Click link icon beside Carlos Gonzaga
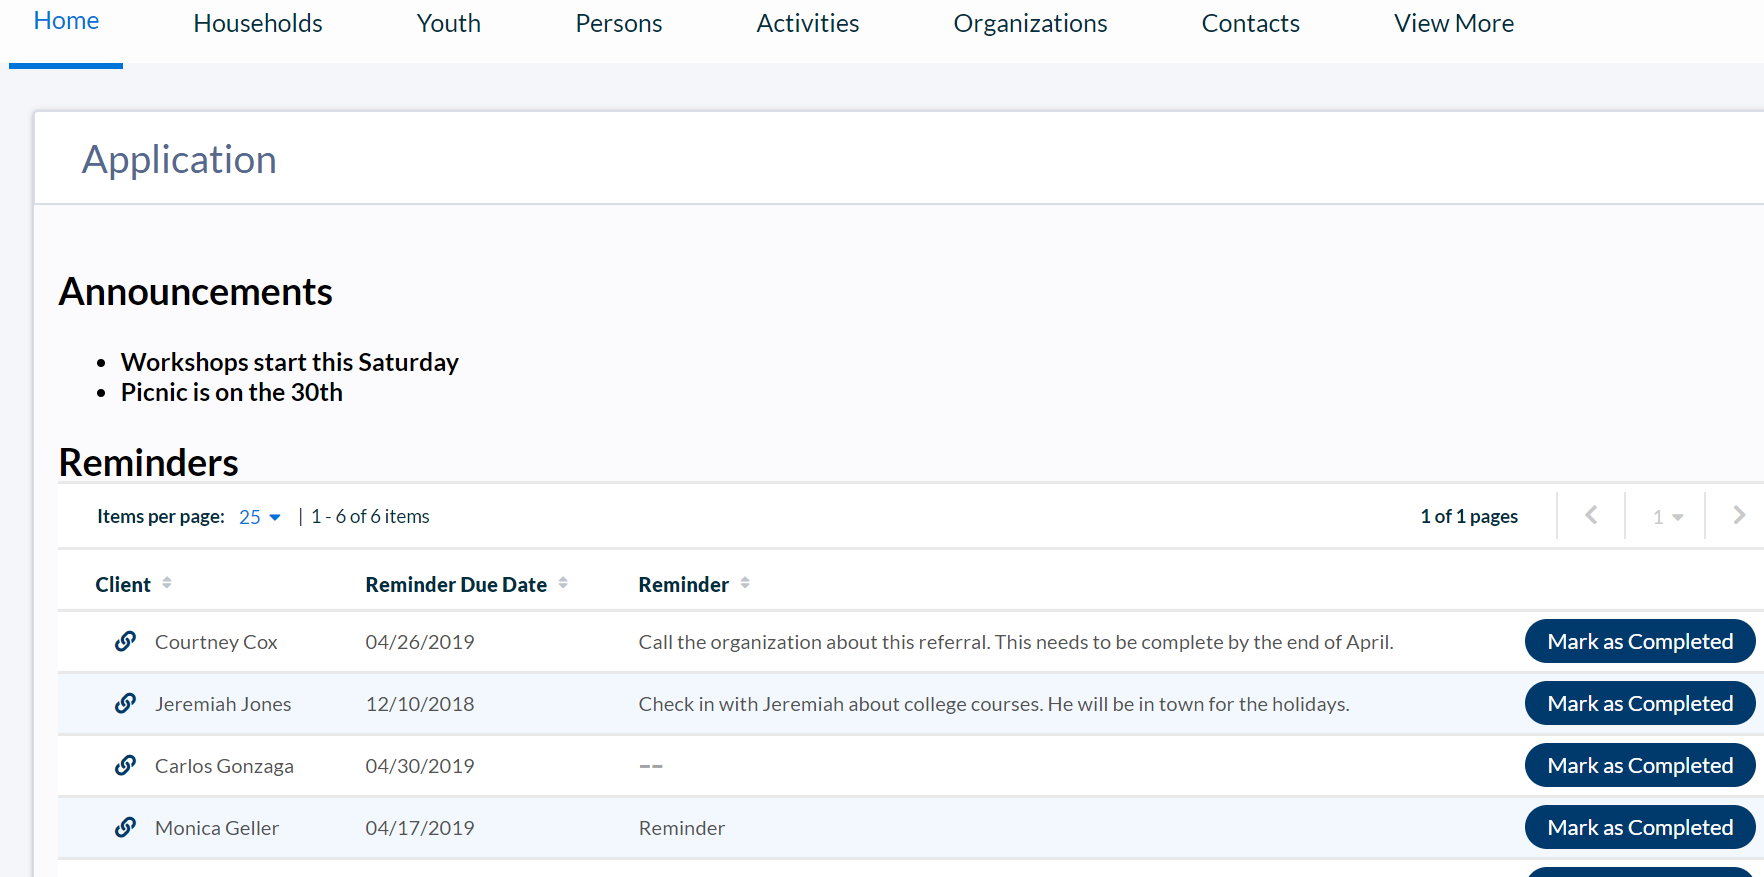 point(125,766)
